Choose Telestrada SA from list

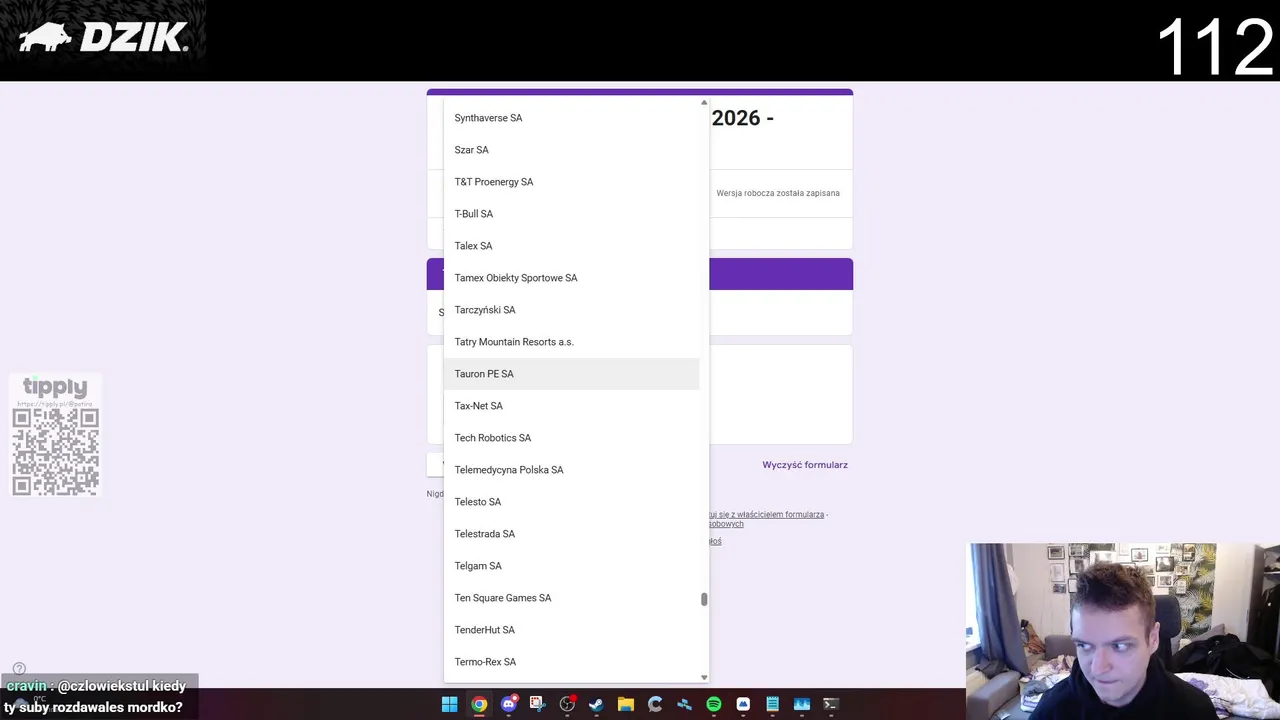(571, 534)
